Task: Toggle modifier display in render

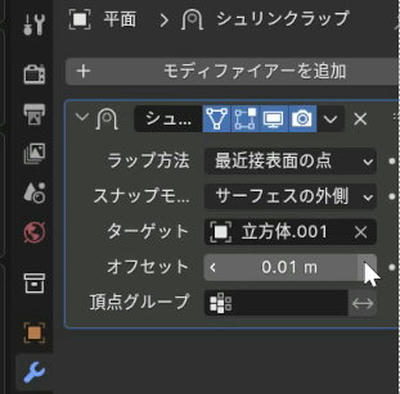Action: tap(302, 119)
